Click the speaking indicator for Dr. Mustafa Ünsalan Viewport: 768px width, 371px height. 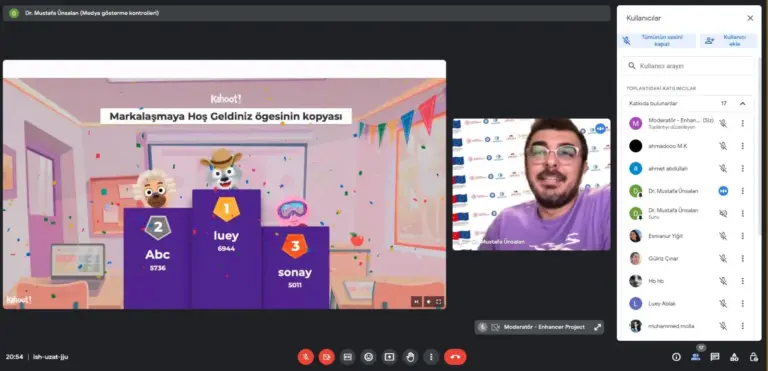[723, 191]
